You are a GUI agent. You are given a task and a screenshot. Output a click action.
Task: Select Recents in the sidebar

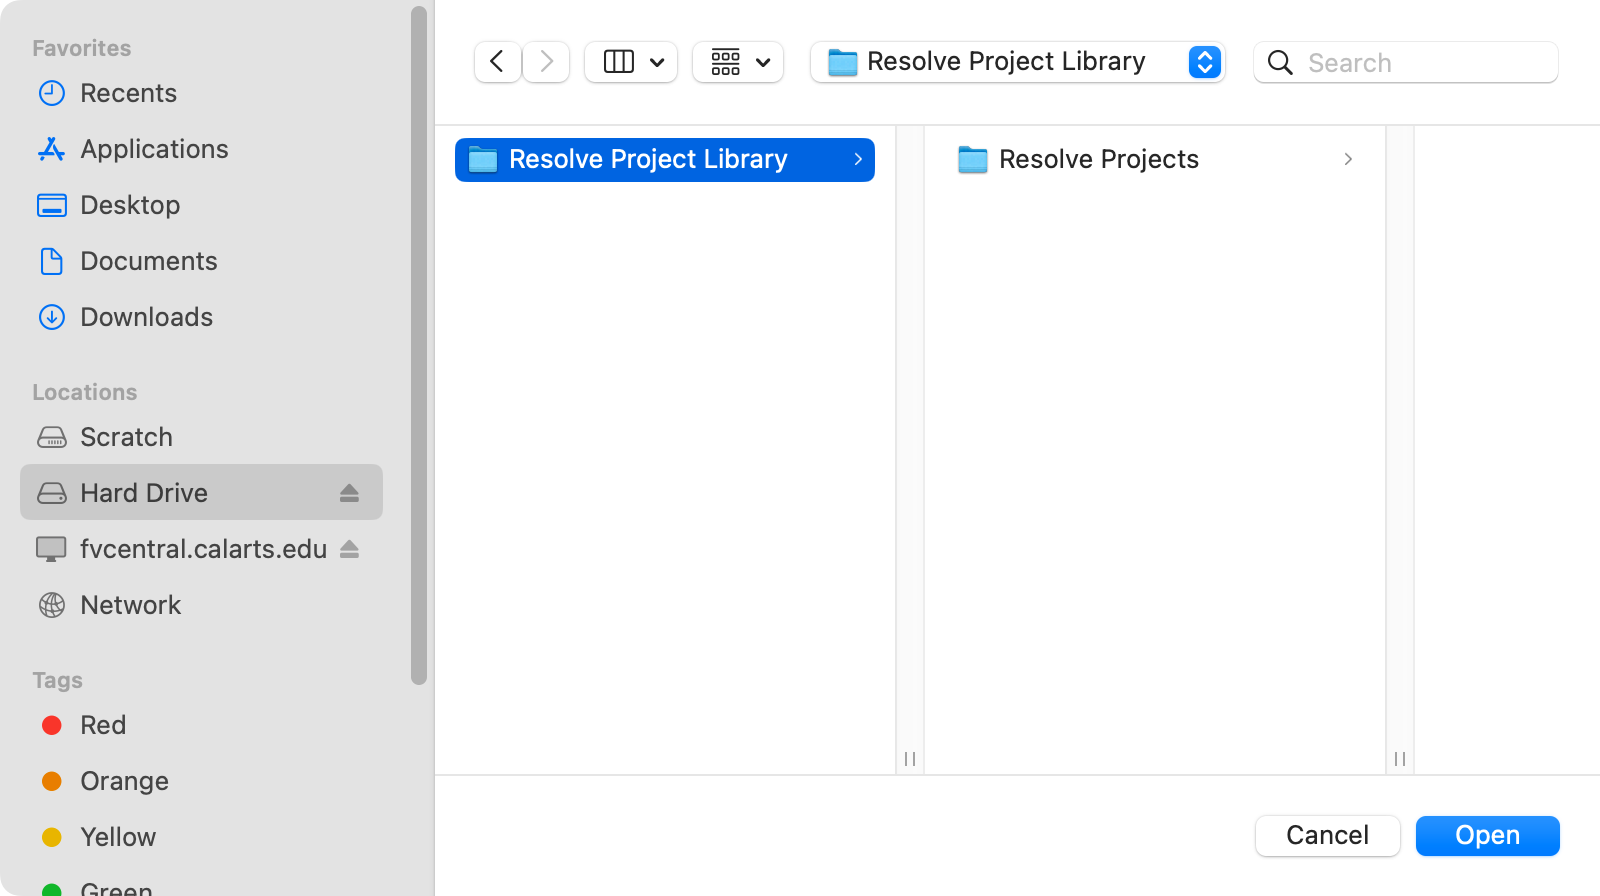(x=201, y=93)
